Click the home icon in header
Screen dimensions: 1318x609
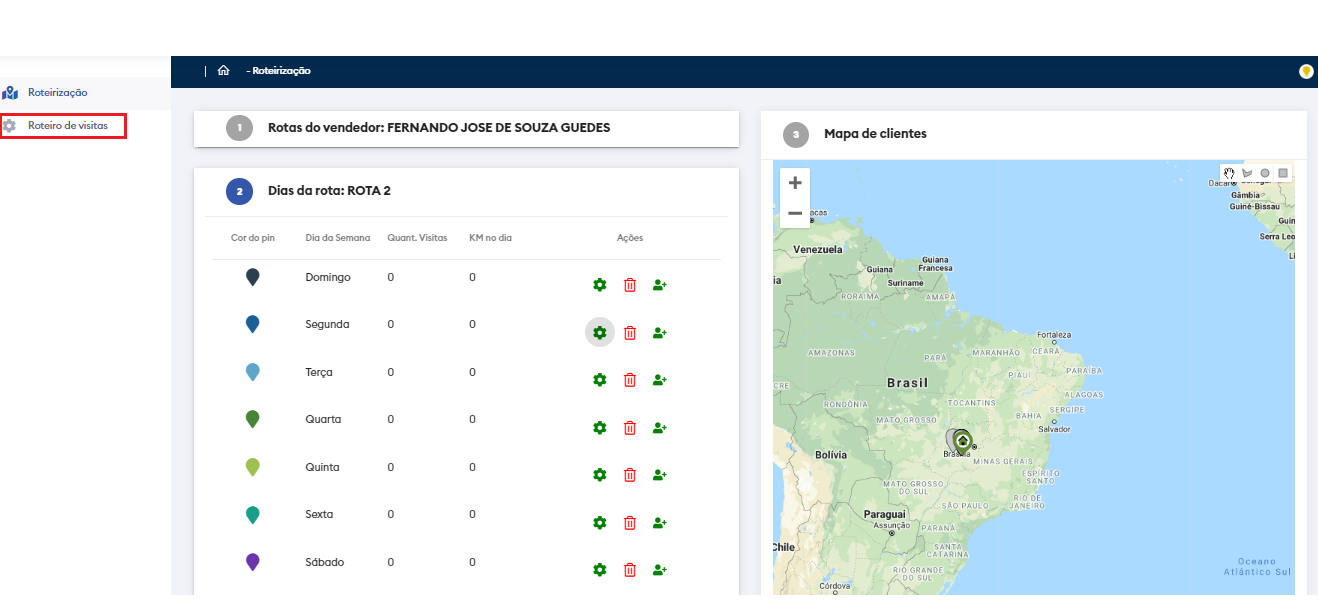click(223, 71)
